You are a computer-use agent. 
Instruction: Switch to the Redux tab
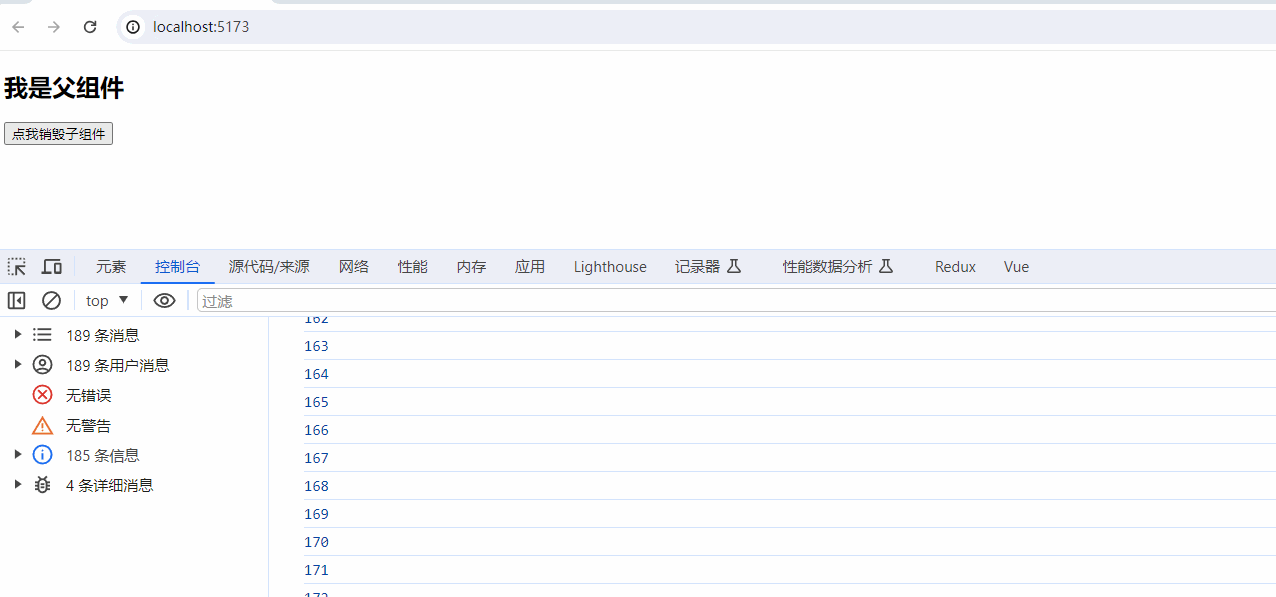955,267
